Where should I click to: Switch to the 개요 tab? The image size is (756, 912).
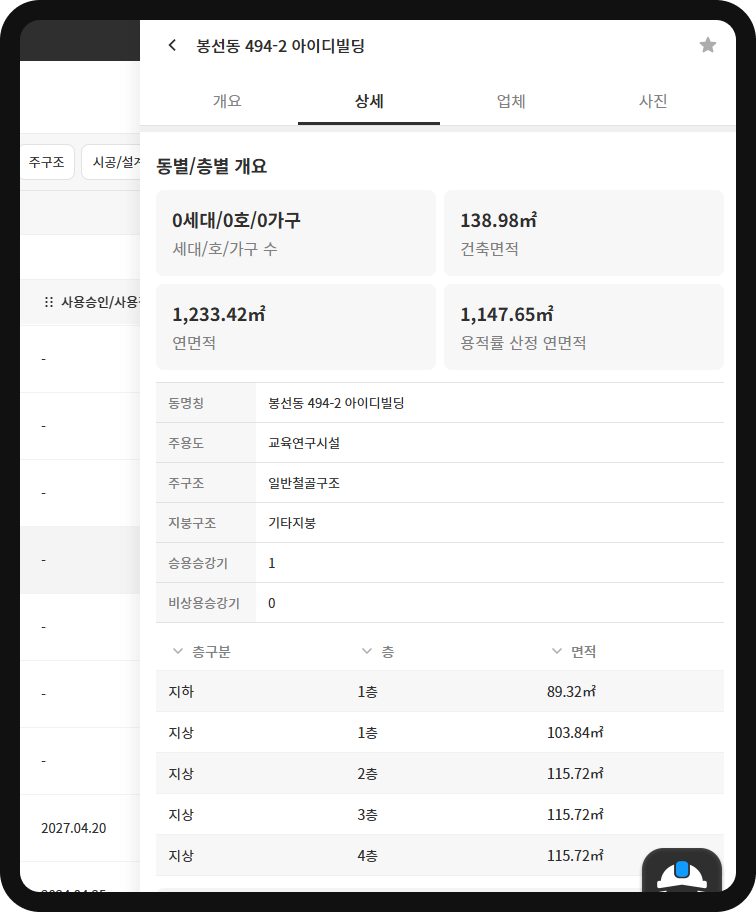(x=227, y=101)
